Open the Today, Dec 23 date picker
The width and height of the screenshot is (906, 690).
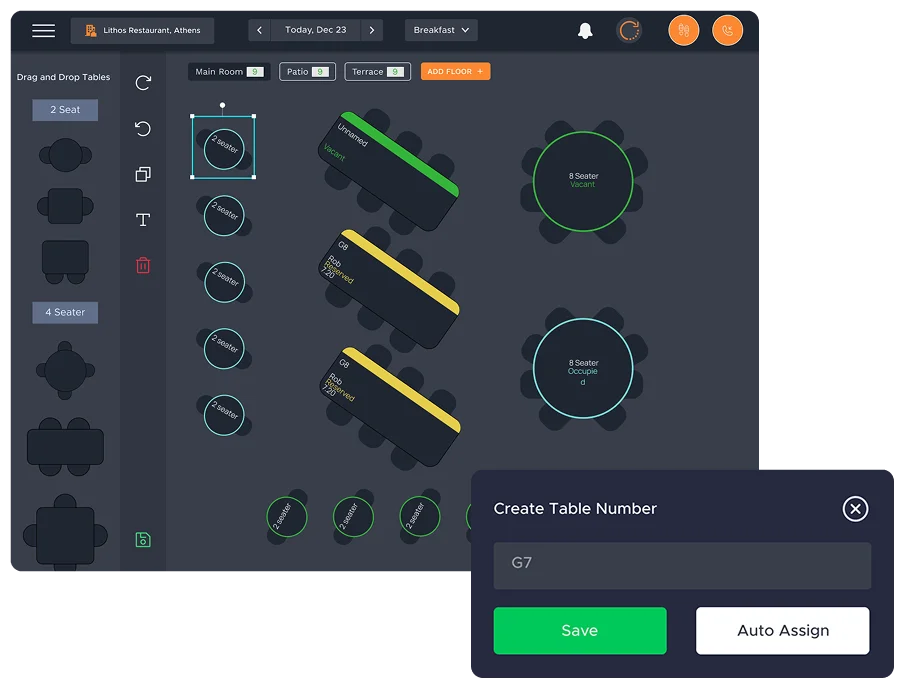coord(315,30)
